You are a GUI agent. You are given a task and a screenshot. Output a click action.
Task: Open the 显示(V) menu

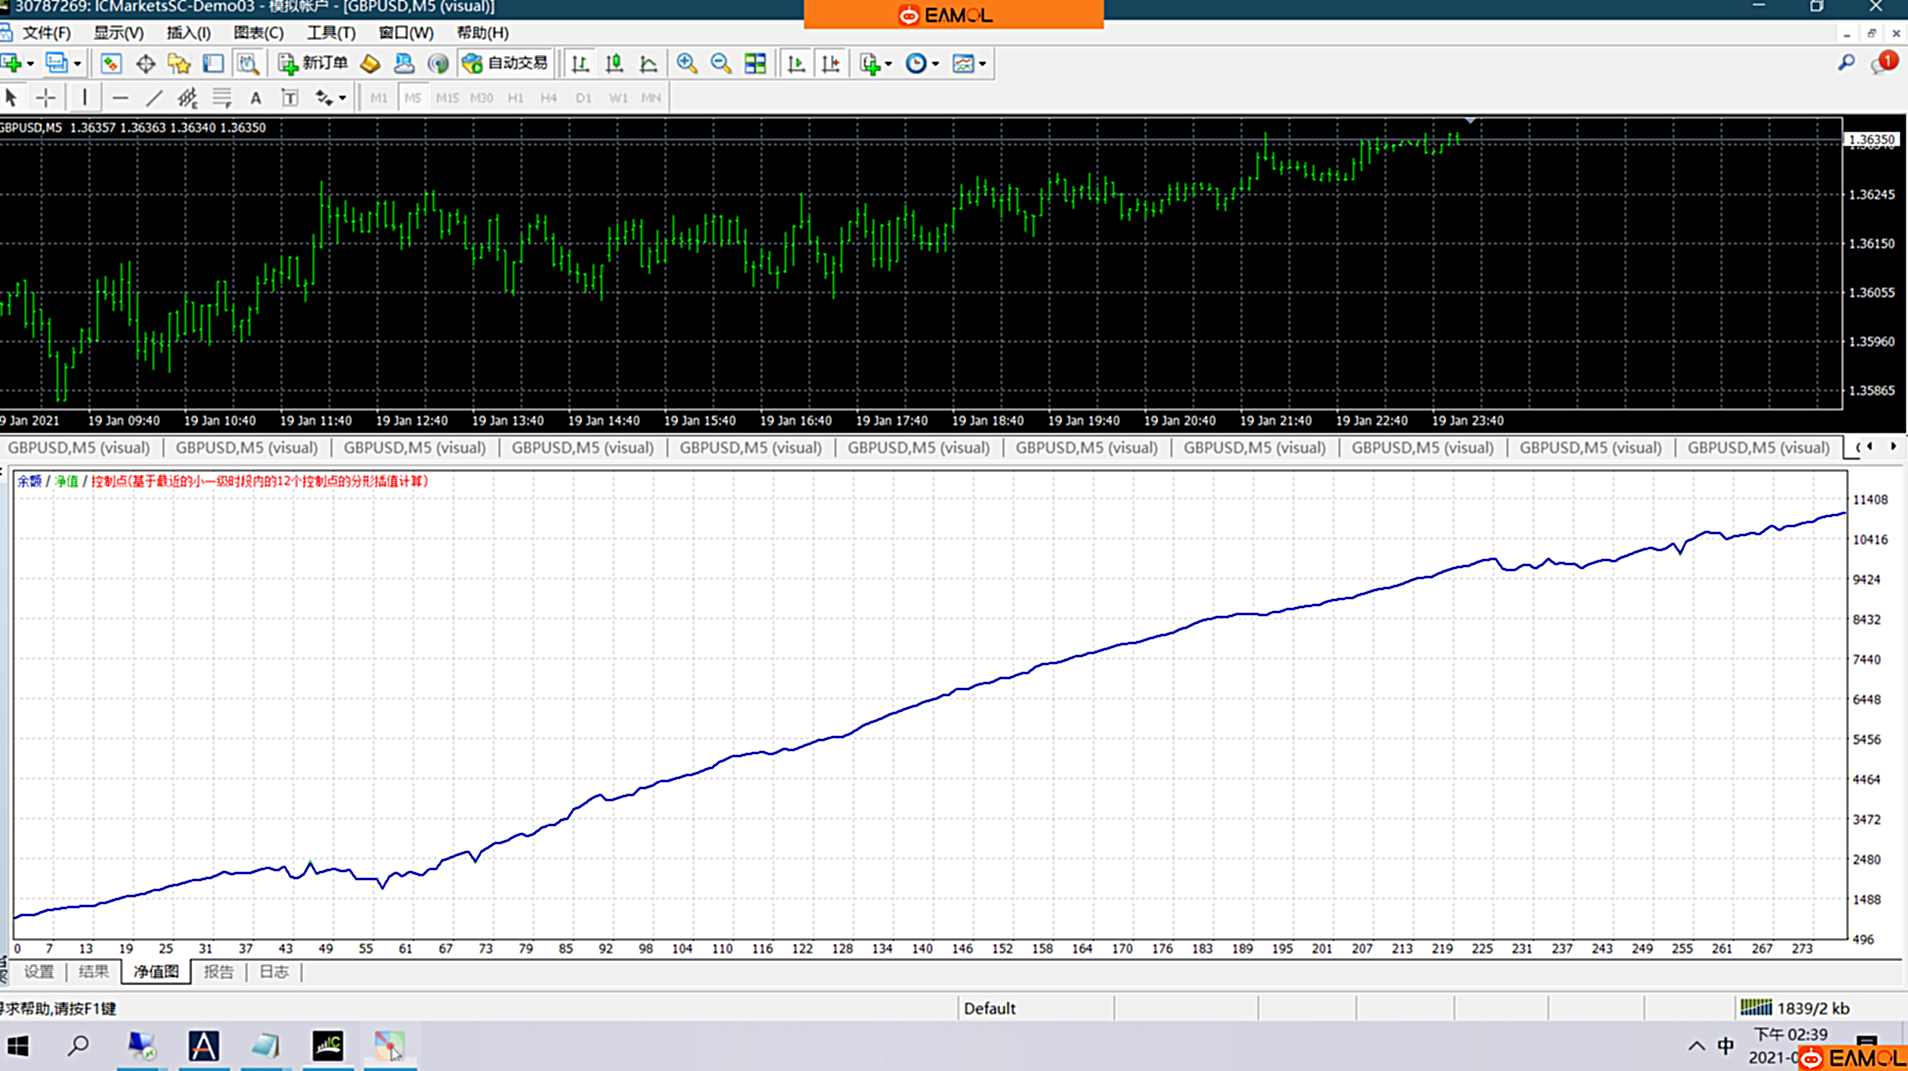118,33
